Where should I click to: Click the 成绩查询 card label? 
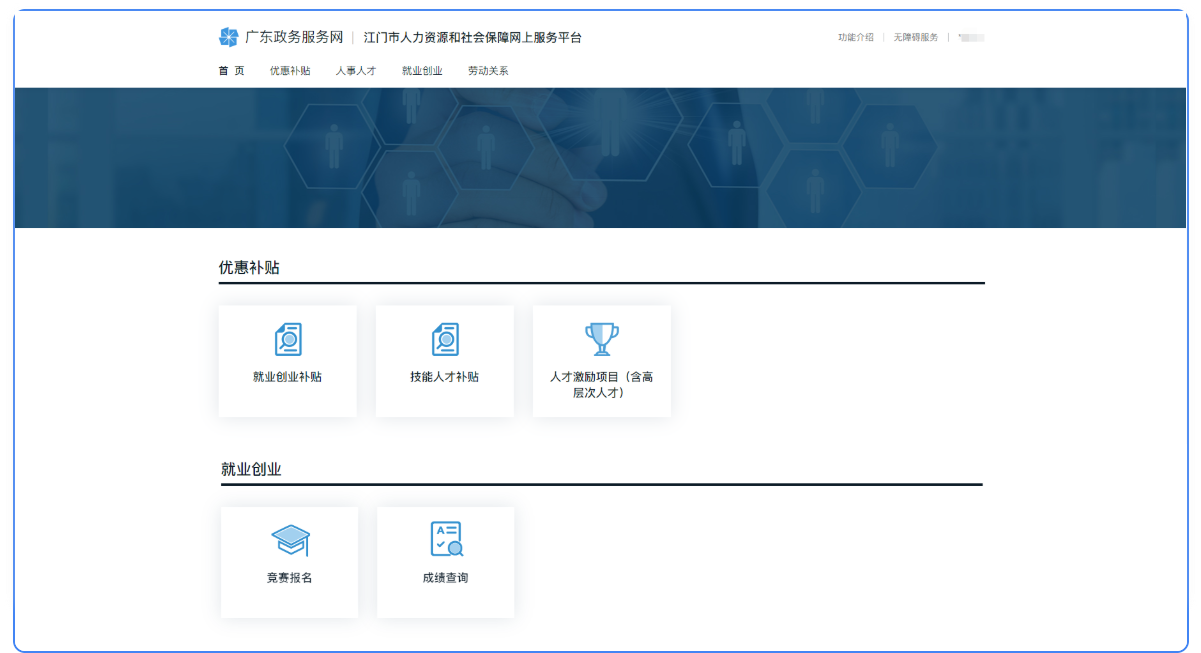coord(446,578)
